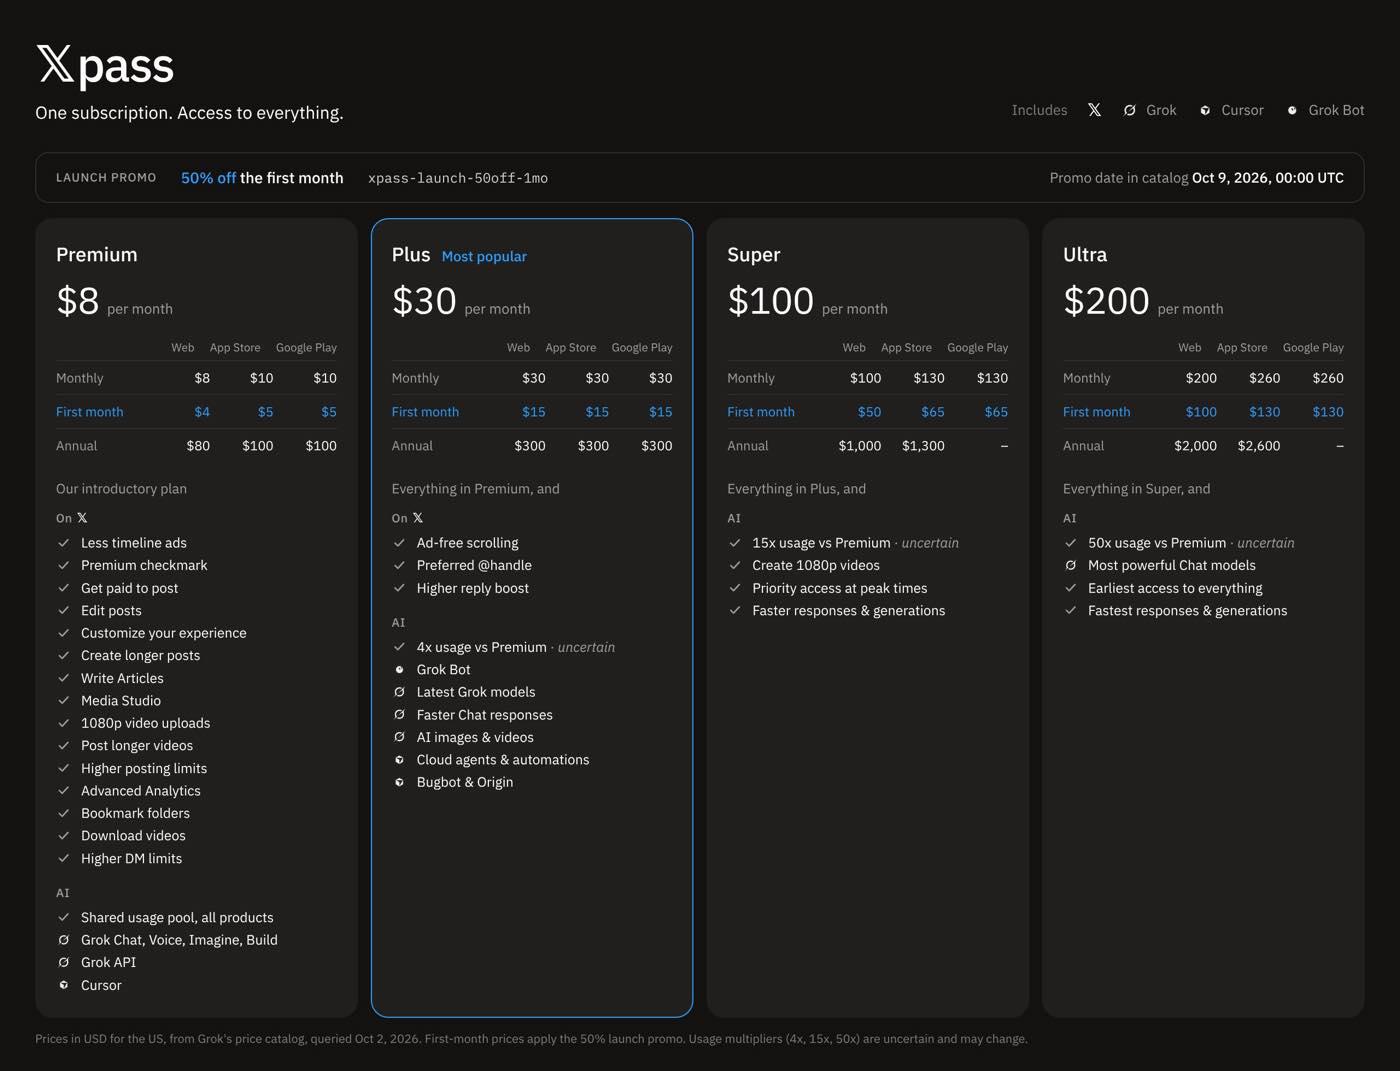Click the Grok icon beside Latest Grok models
Viewport: 1400px width, 1071px height.
(x=399, y=692)
